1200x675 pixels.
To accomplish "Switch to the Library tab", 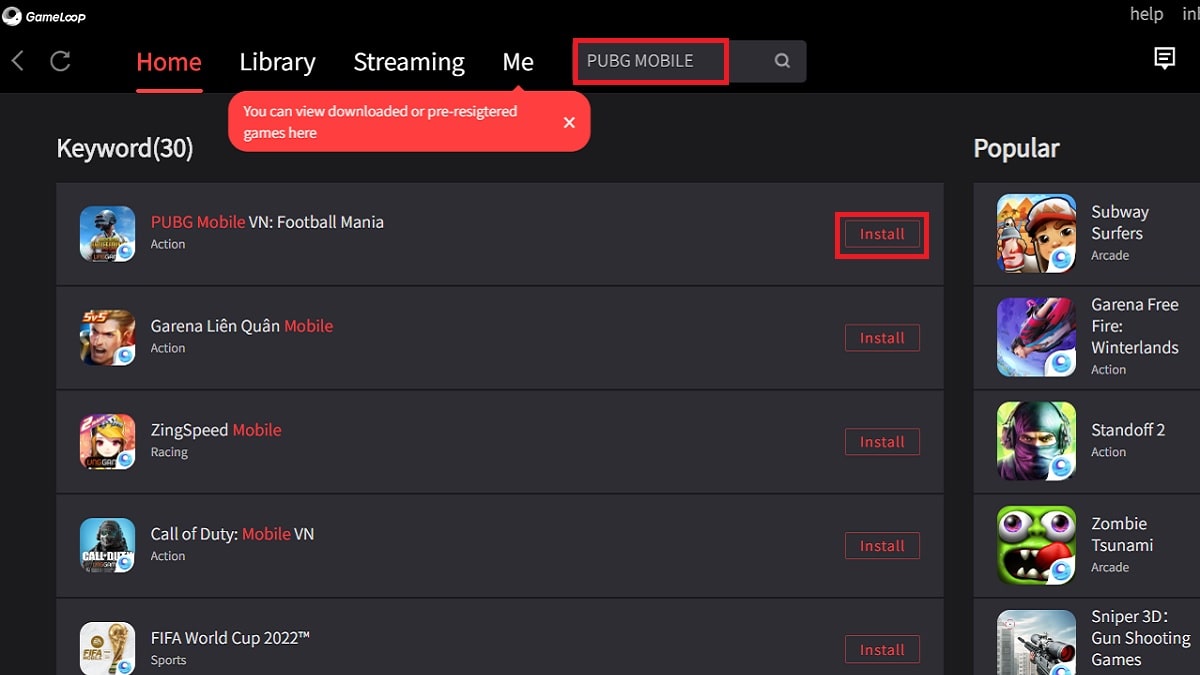I will (278, 62).
